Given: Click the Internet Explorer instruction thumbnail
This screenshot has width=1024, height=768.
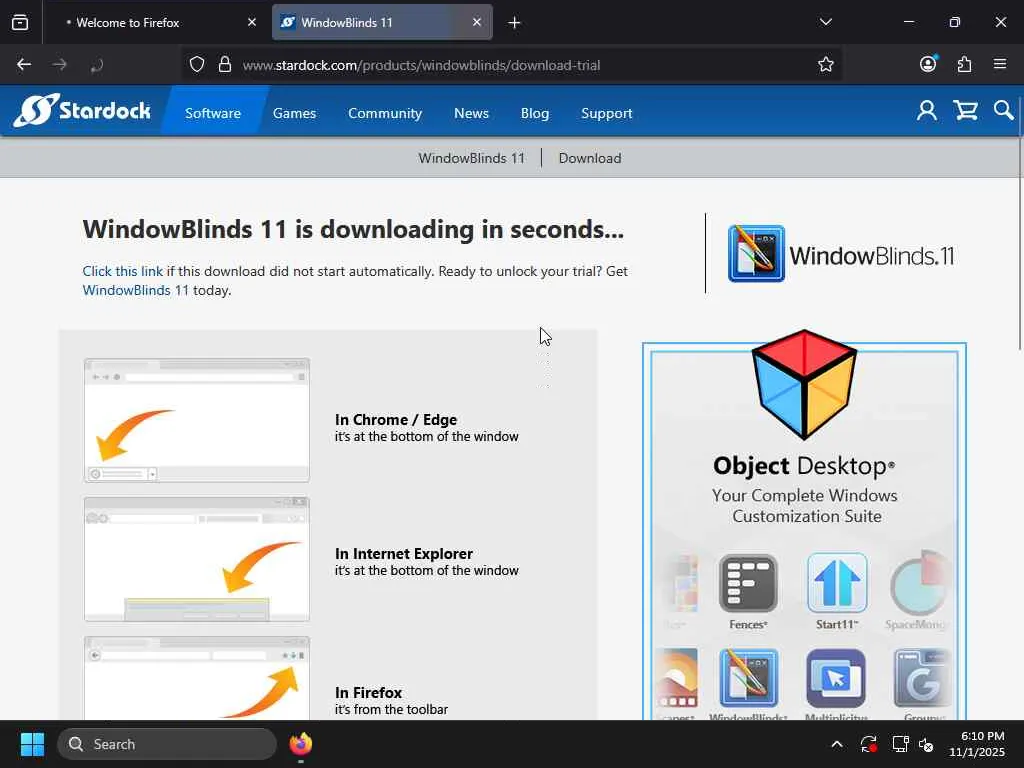Looking at the screenshot, I should [197, 559].
